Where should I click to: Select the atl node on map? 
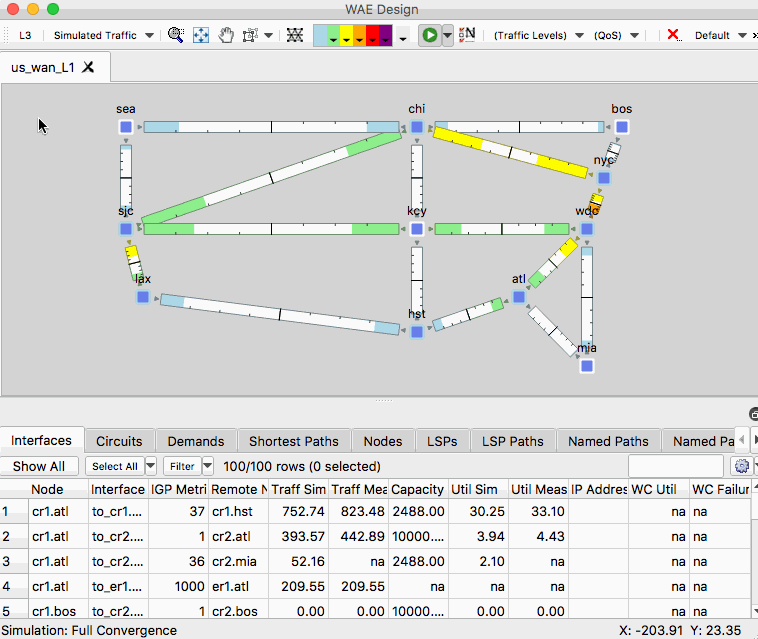(519, 296)
